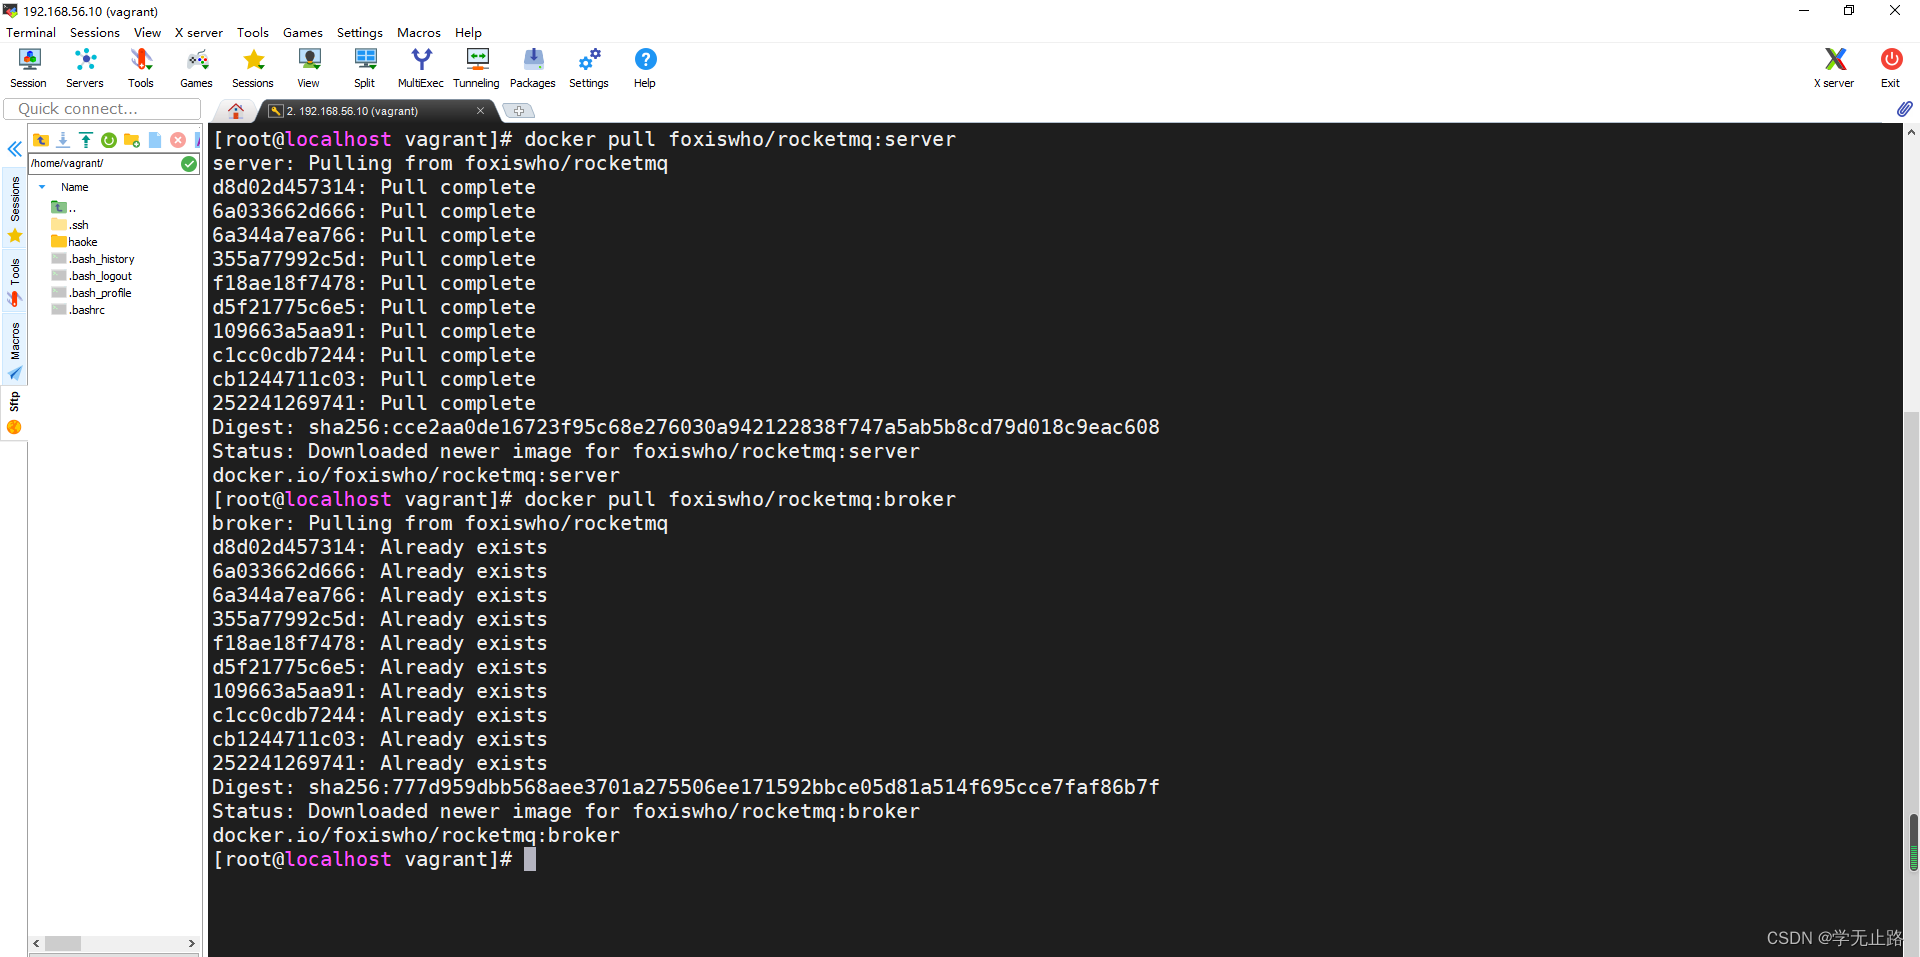
Task: Click the Help question mark icon
Action: (x=645, y=68)
